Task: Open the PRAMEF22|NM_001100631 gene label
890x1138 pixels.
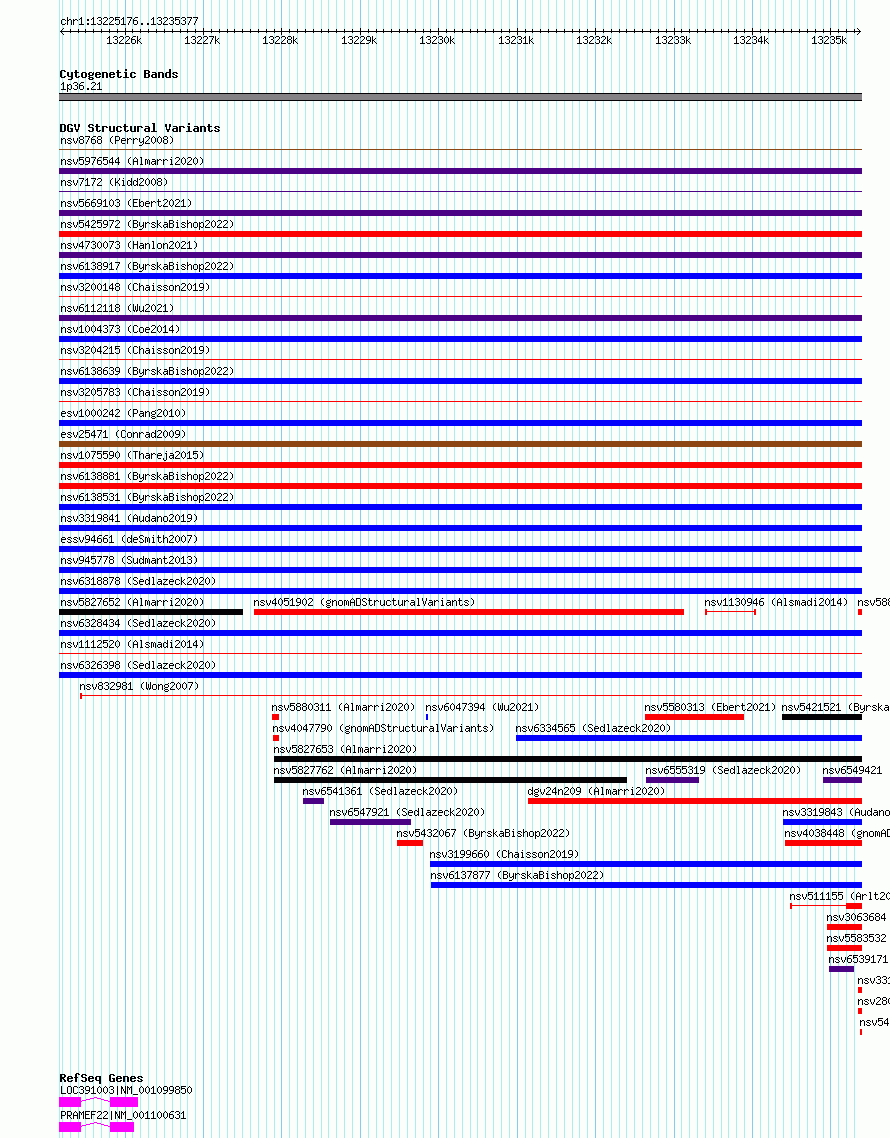Action: (123, 1116)
